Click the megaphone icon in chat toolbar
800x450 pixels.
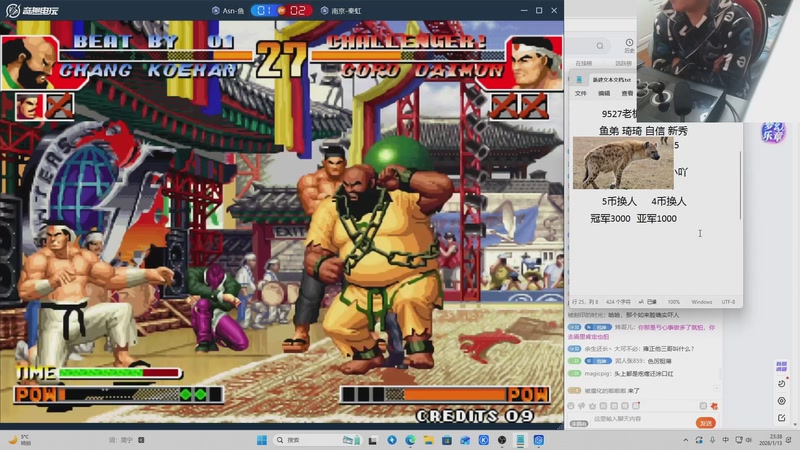click(582, 406)
